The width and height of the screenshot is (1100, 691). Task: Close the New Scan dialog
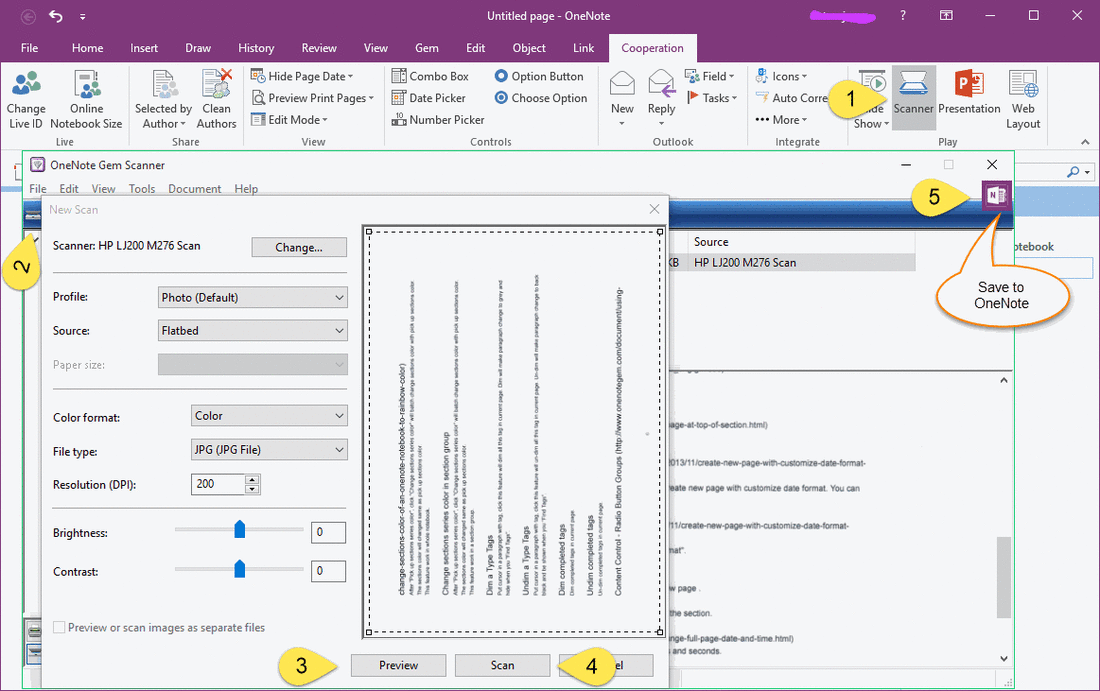pos(654,209)
